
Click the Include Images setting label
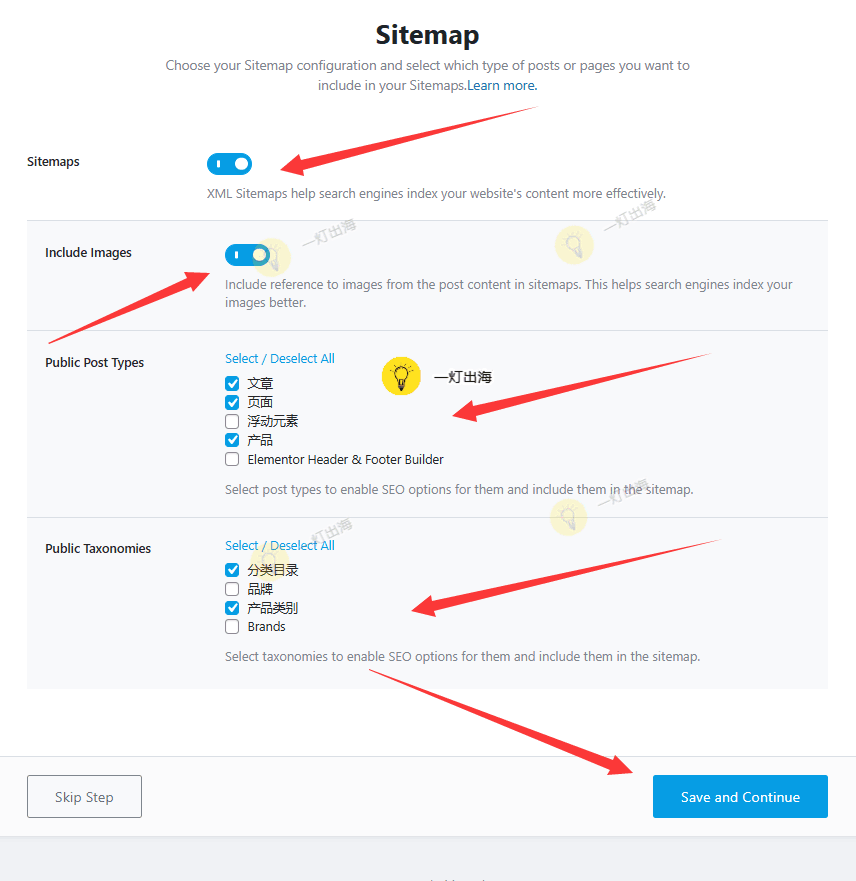pyautogui.click(x=88, y=253)
